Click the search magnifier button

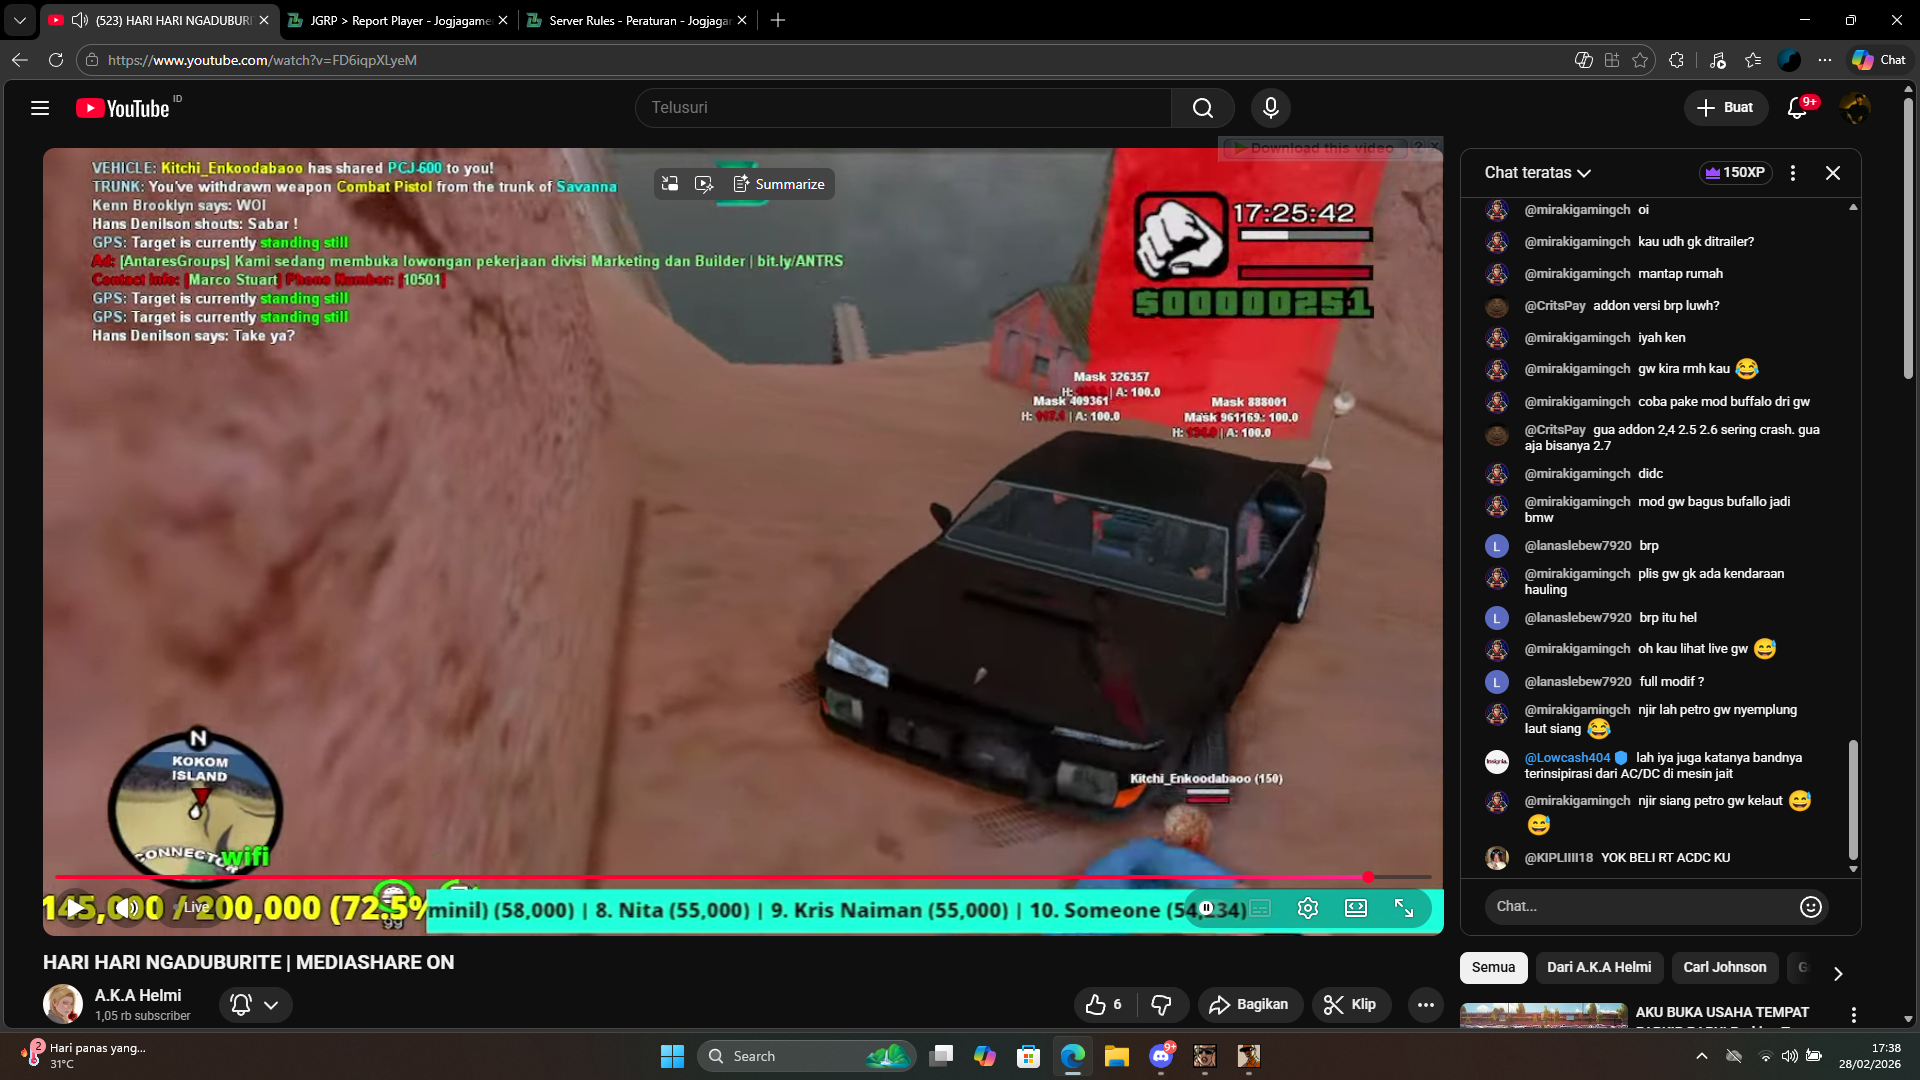pyautogui.click(x=1203, y=108)
